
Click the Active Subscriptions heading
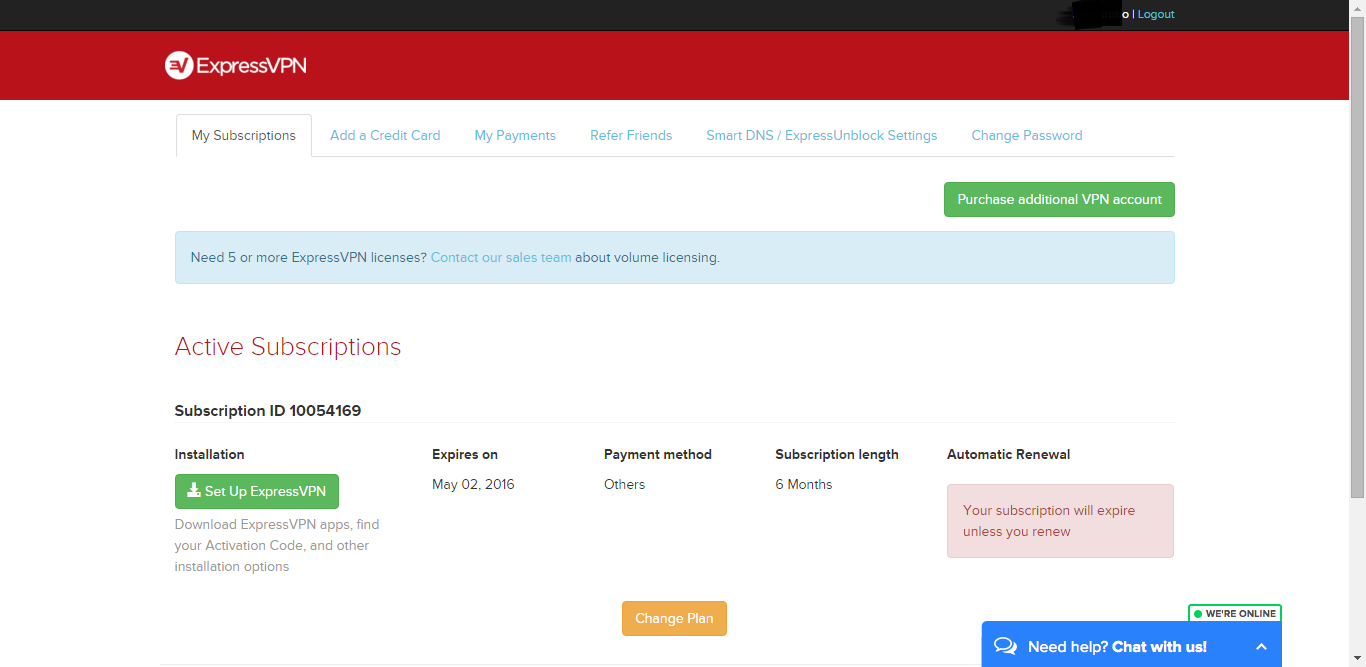288,347
